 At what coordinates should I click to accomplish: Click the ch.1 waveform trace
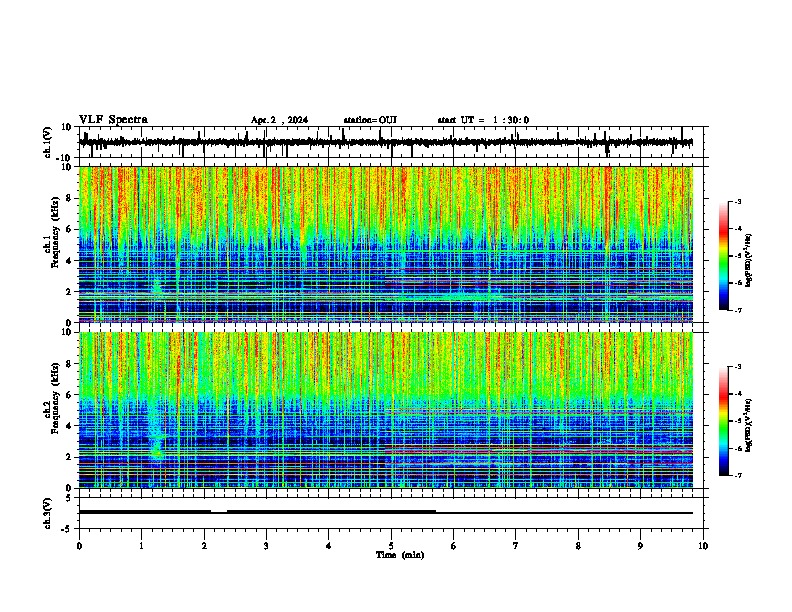pyautogui.click(x=386, y=142)
